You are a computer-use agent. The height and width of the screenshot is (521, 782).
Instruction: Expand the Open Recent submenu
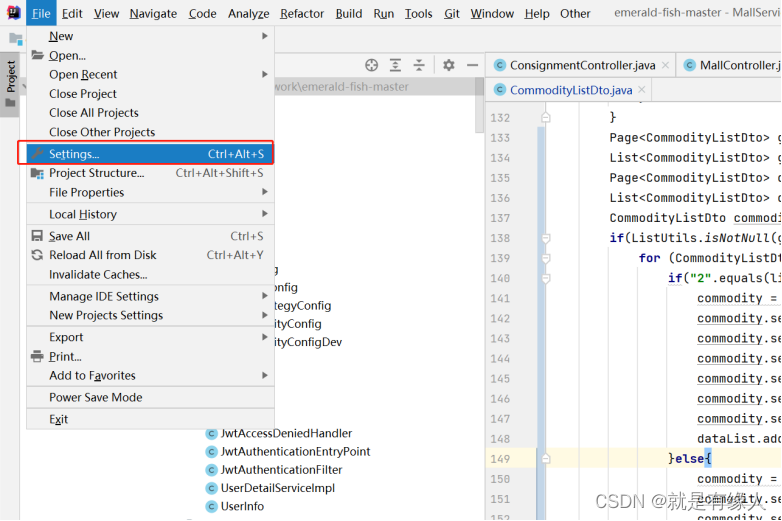(150, 74)
